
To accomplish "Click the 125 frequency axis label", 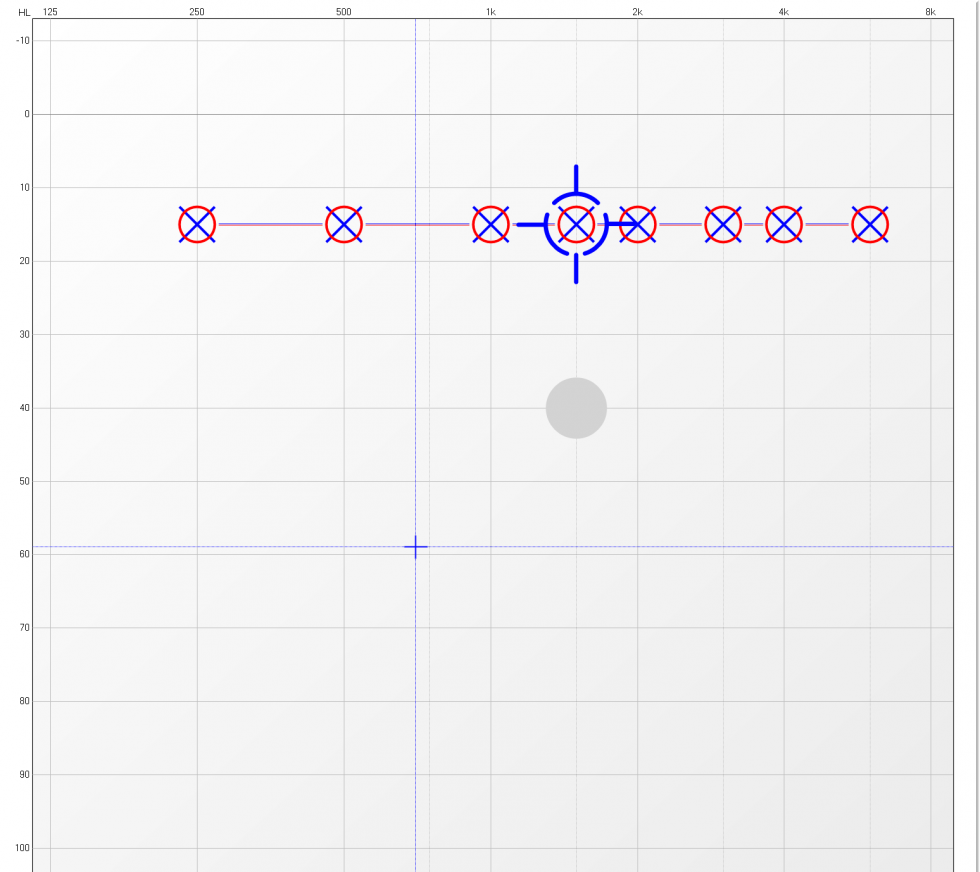I will tap(50, 12).
